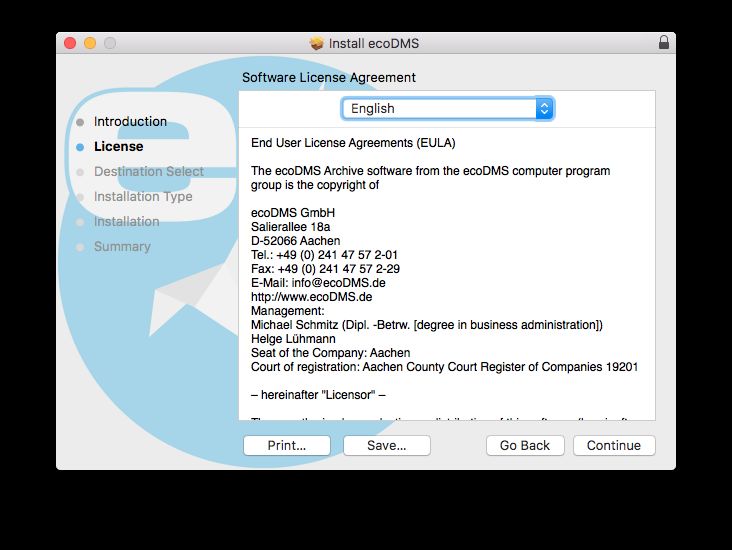Click the 'Install ecoDMS' window title
Screen dimensions: 732x550
click(374, 43)
